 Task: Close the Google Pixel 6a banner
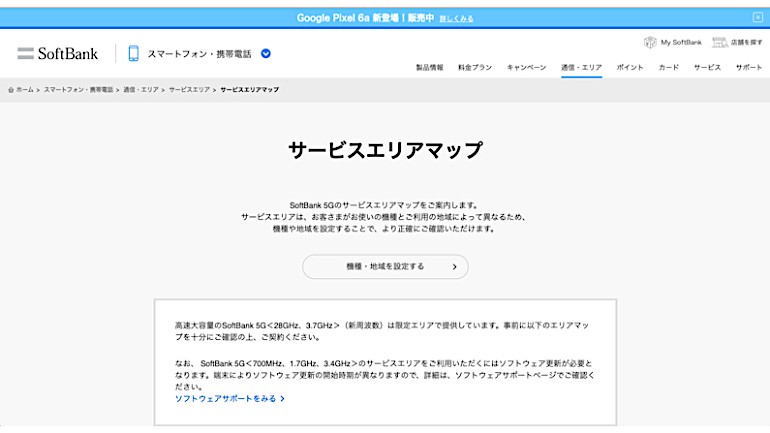pos(757,17)
